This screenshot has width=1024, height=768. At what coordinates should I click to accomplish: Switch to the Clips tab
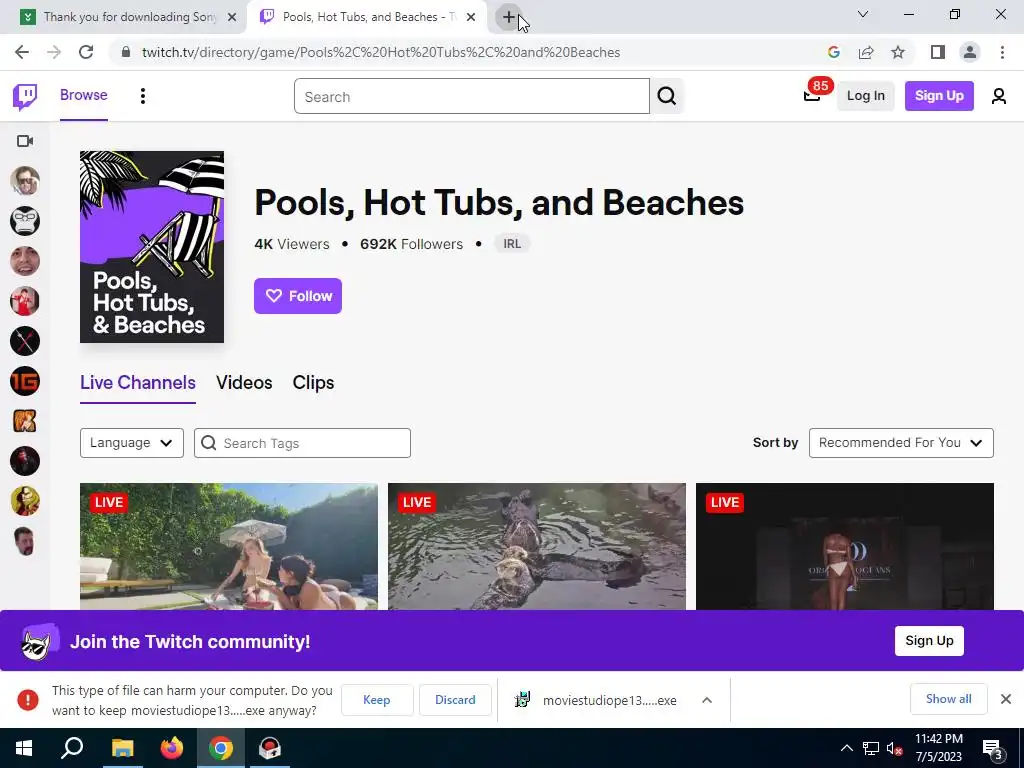click(x=313, y=383)
